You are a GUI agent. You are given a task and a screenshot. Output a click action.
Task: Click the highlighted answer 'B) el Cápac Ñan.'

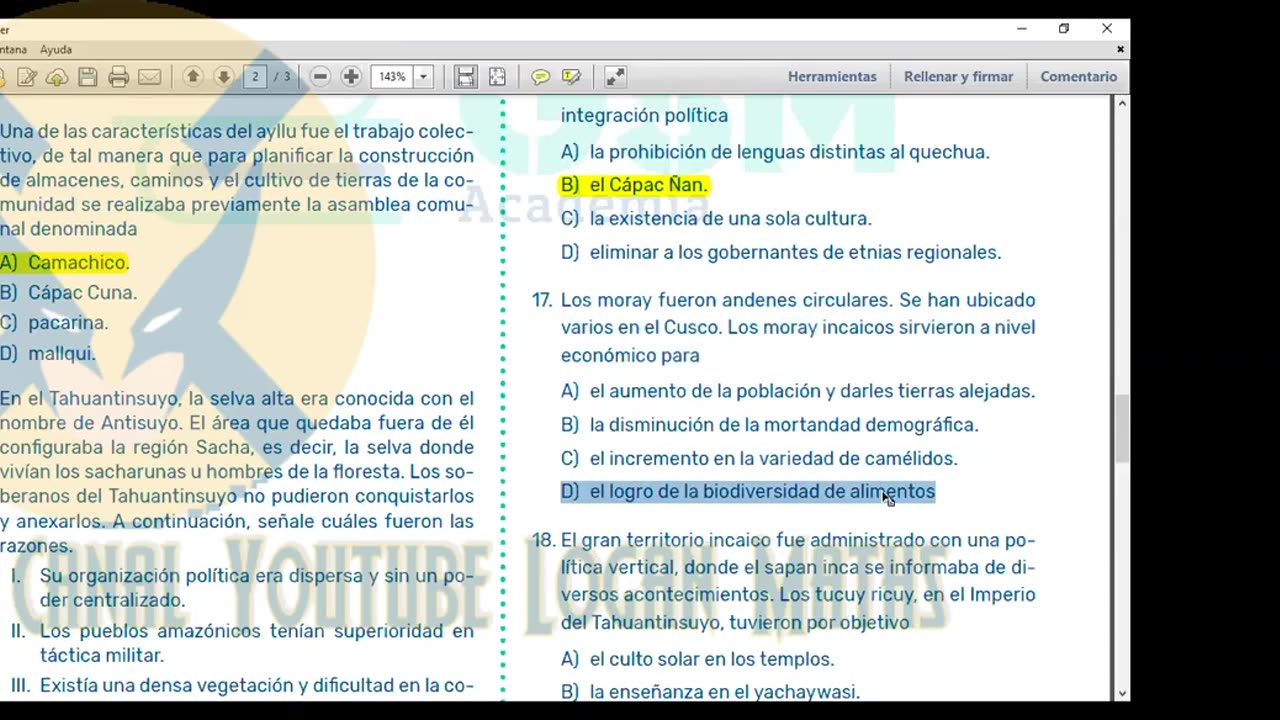pos(634,185)
